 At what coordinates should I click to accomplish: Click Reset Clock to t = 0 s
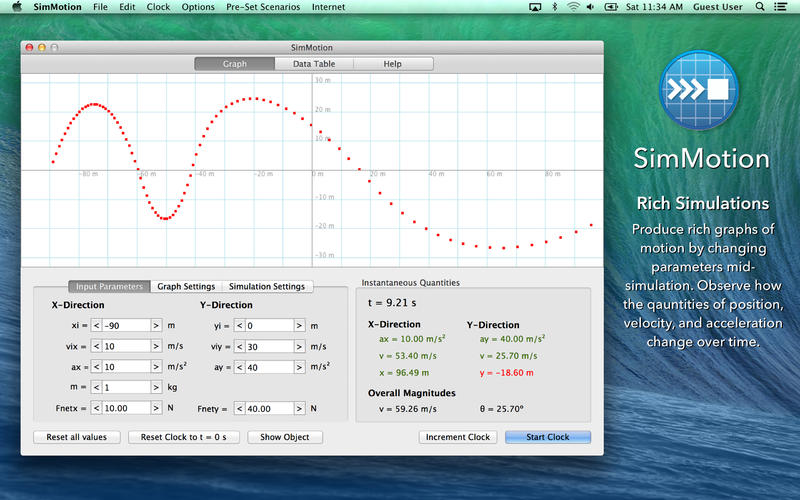click(x=184, y=437)
